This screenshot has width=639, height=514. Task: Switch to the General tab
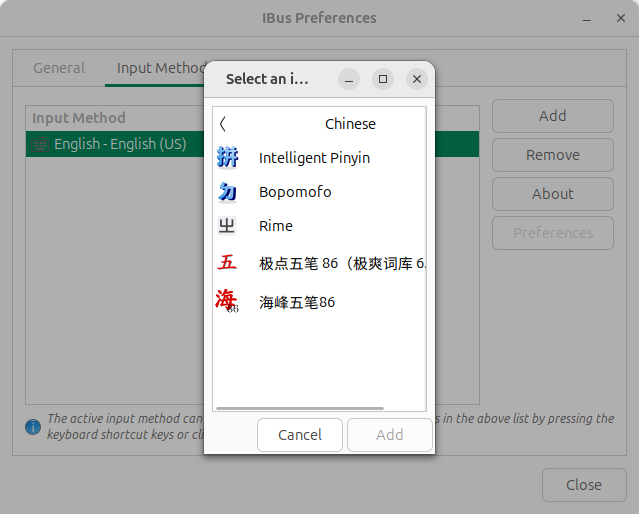59,68
